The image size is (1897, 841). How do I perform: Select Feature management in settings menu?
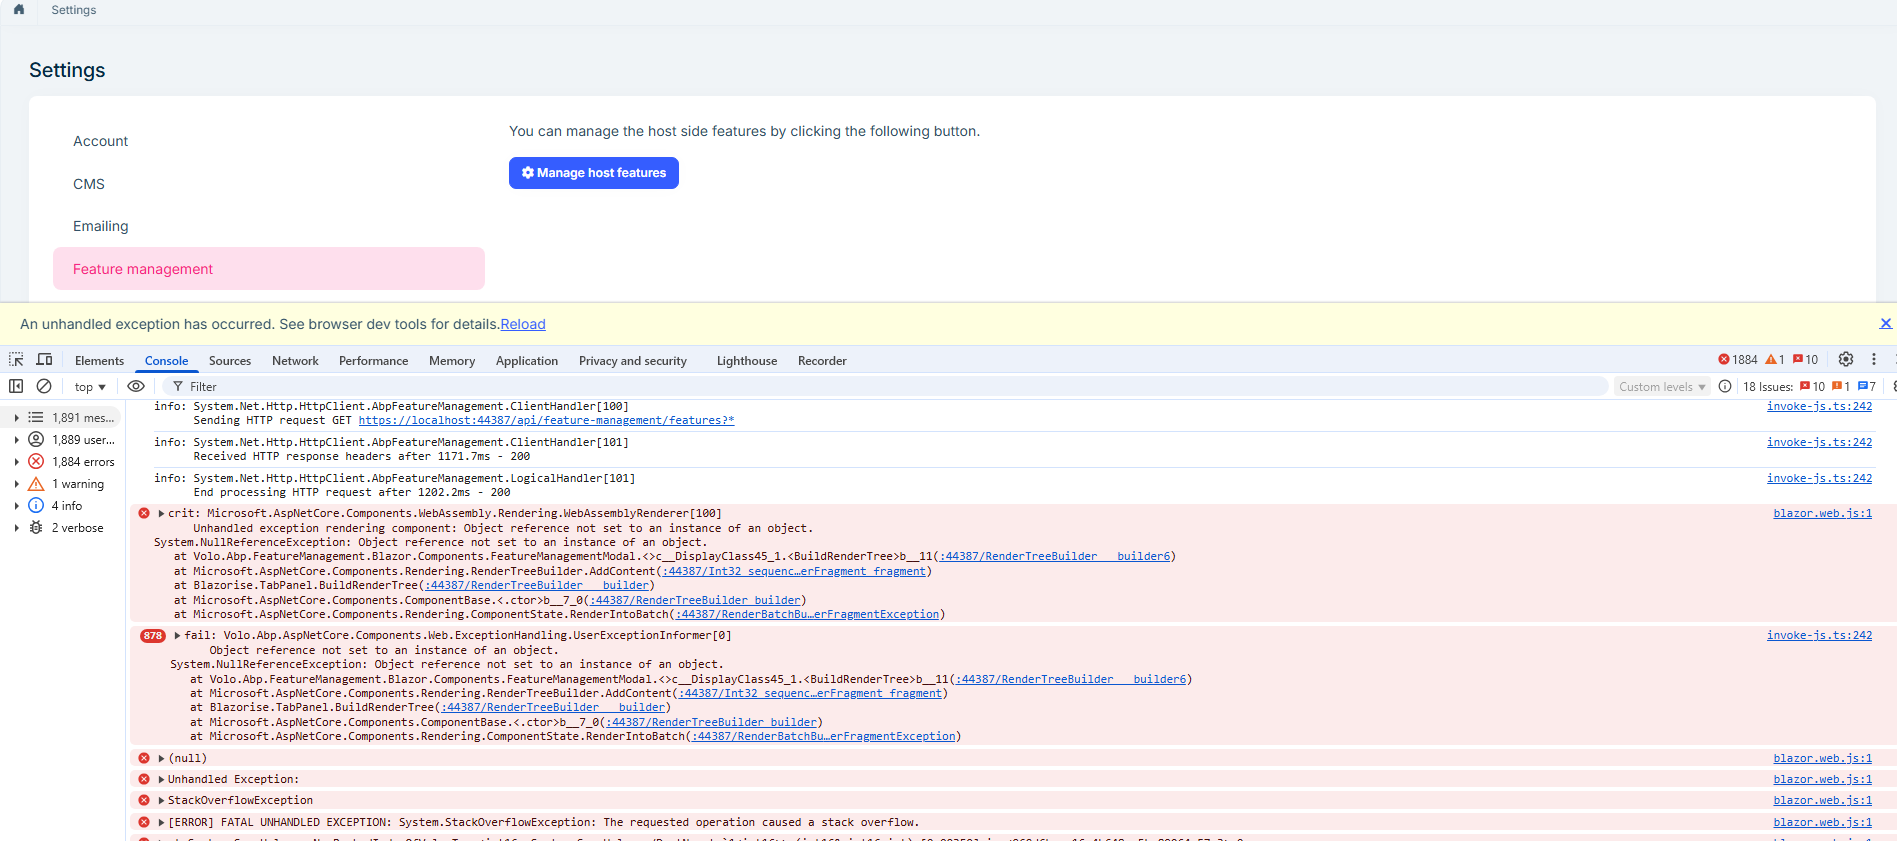(x=269, y=269)
